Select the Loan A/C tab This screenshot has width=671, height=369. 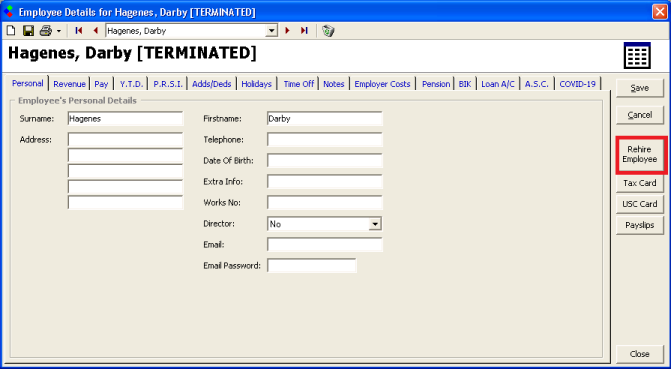pyautogui.click(x=498, y=84)
